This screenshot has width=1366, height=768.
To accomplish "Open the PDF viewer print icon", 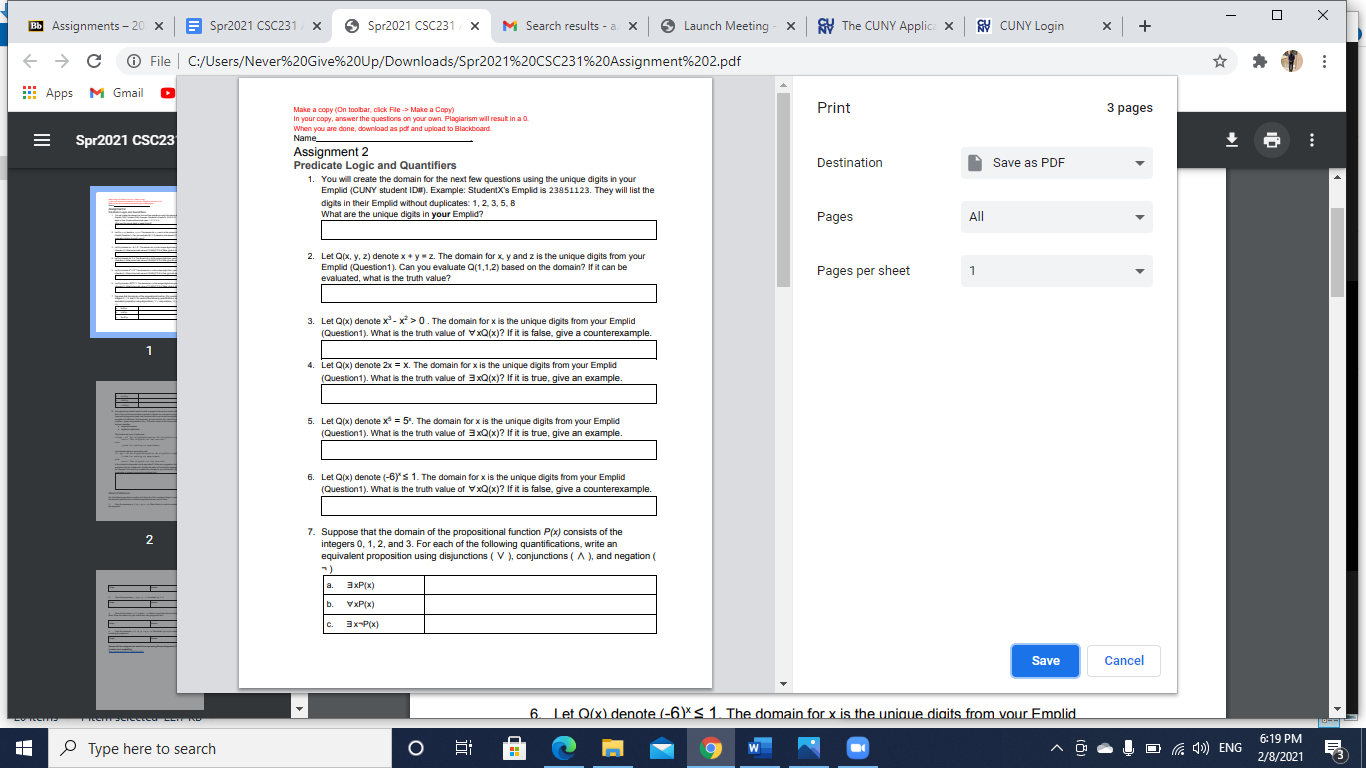I will pos(1272,140).
